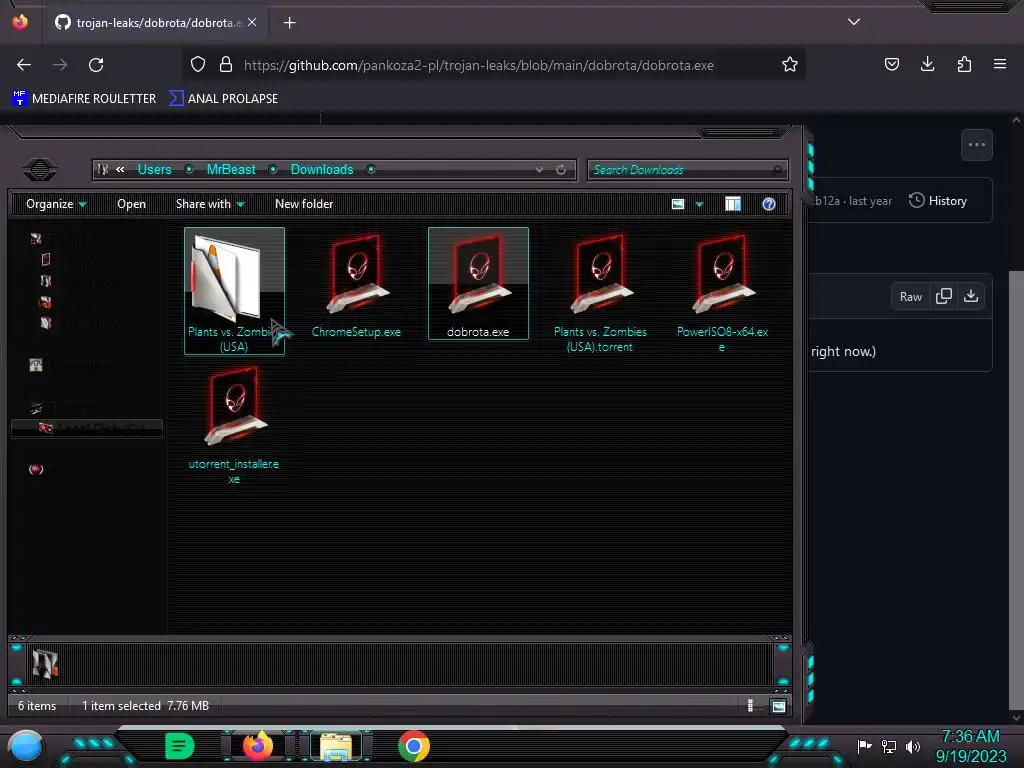Click the volume speaker tray icon
Viewport: 1024px width, 768px height.
coord(913,746)
